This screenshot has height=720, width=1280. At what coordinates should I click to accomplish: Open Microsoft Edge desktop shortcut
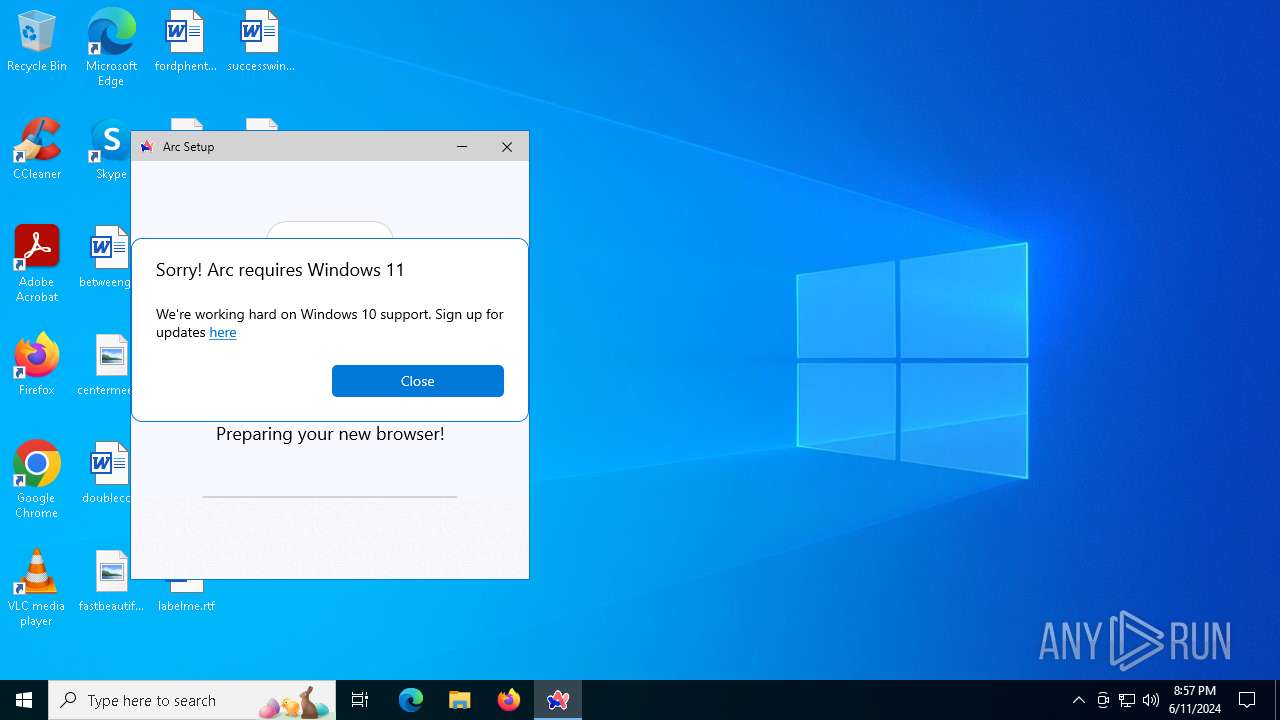tap(111, 47)
